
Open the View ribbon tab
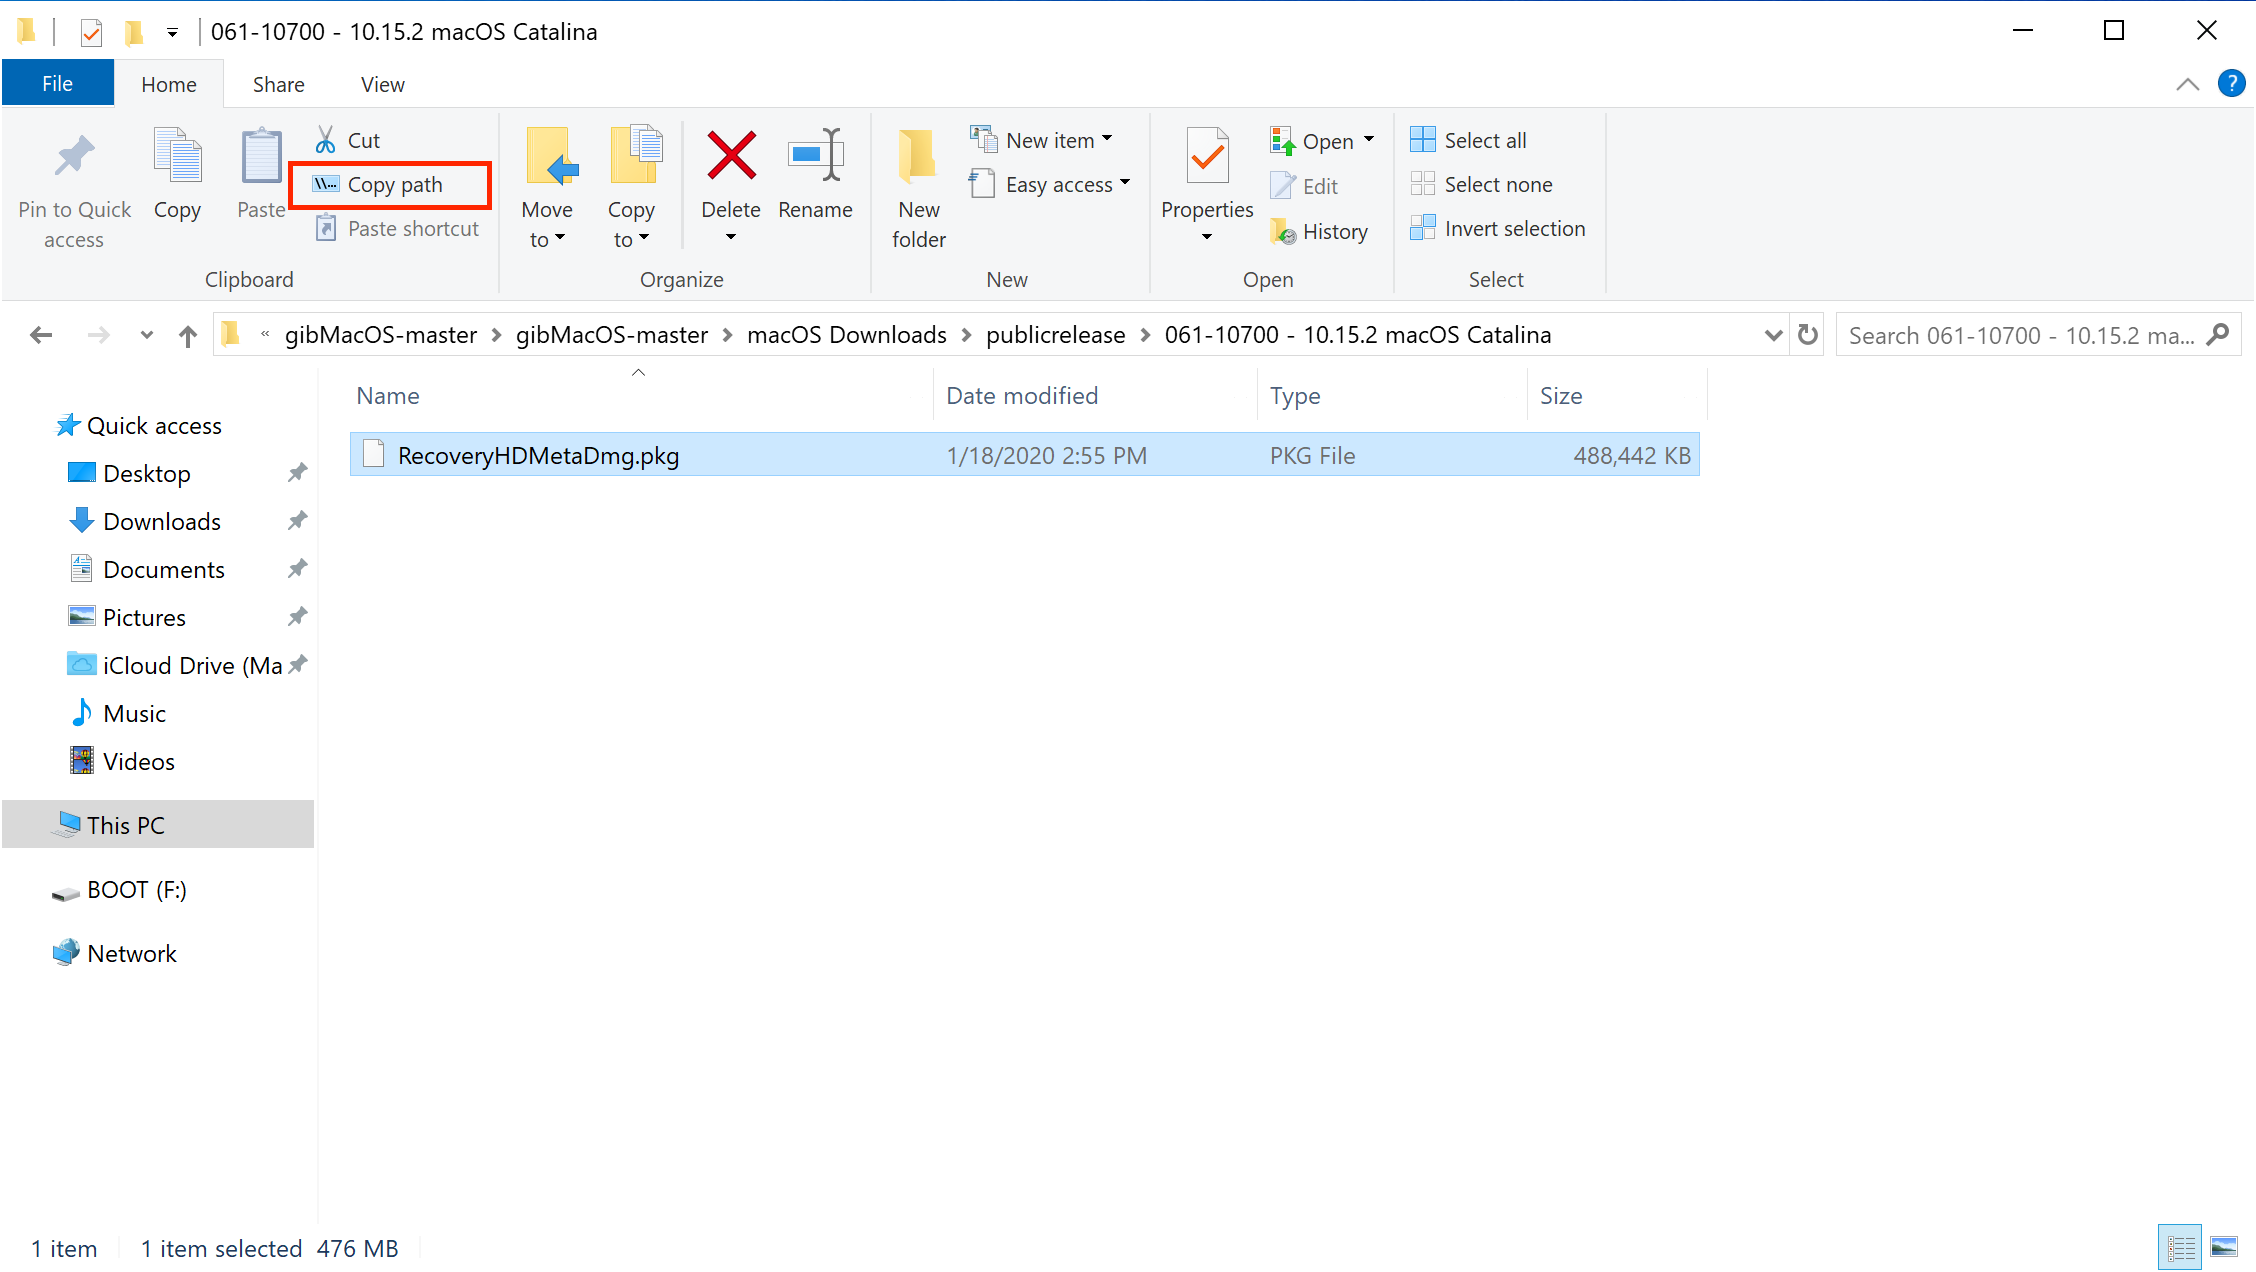point(382,84)
